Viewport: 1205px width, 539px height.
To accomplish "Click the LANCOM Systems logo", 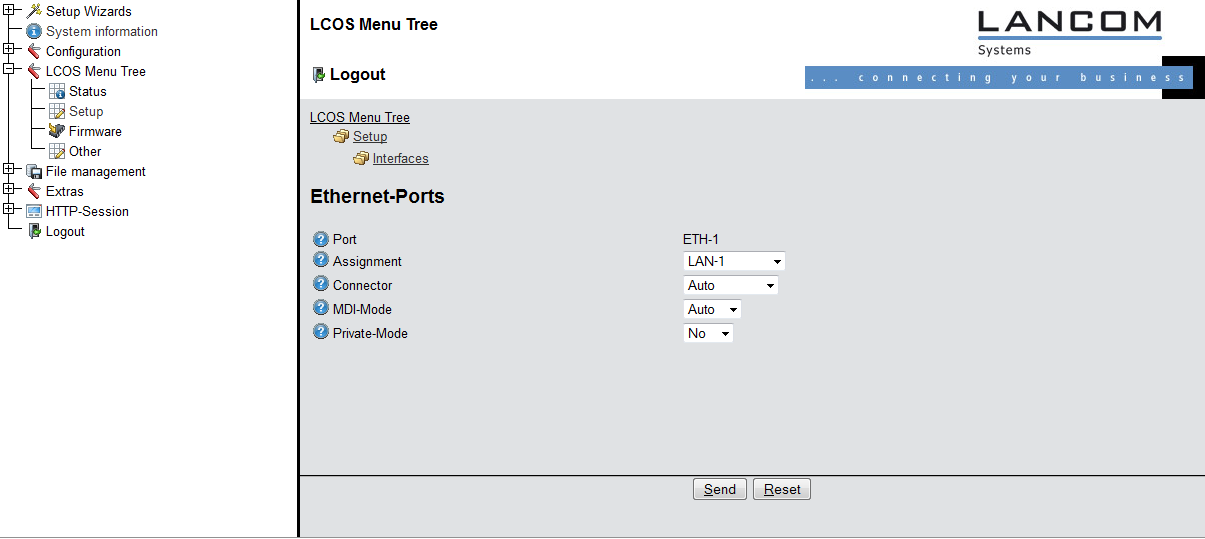I will click(x=1069, y=32).
